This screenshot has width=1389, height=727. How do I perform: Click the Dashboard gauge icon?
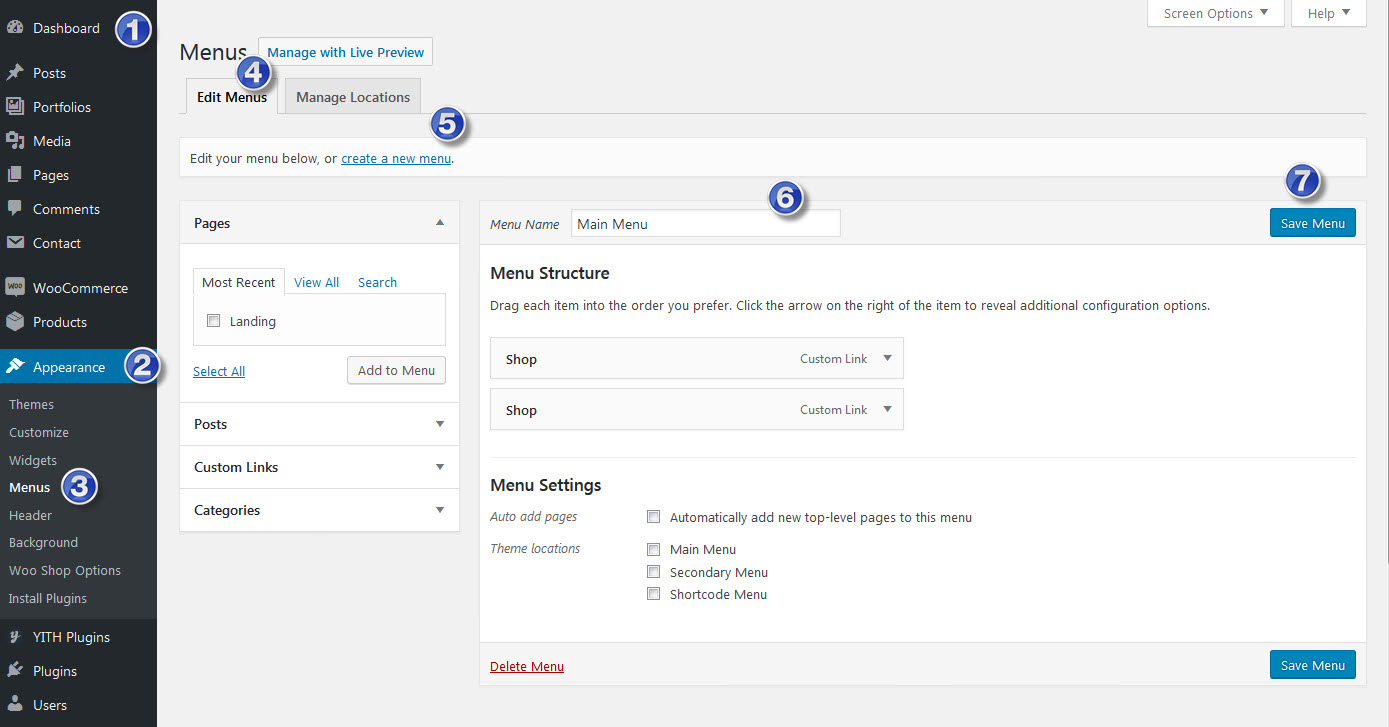tap(15, 28)
